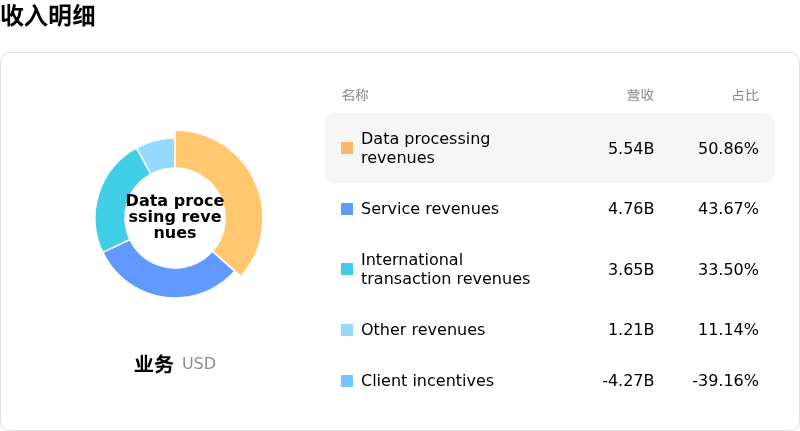Sort by the 占比 column header
800x431 pixels.
[x=745, y=95]
